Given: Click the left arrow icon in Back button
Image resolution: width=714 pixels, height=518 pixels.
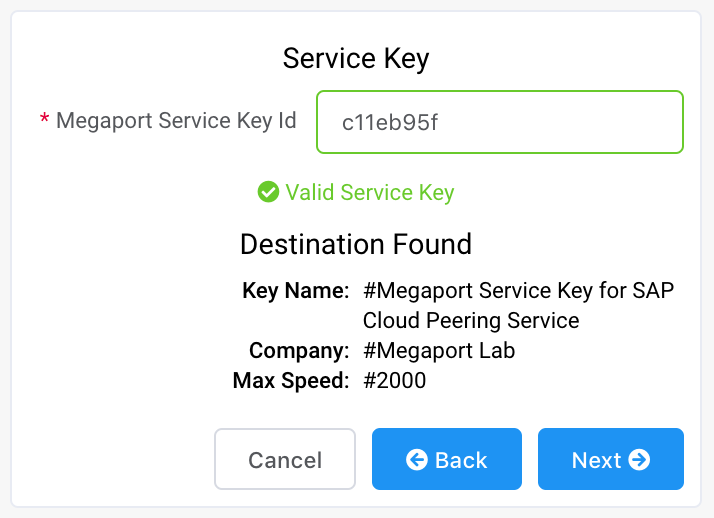Looking at the screenshot, I should pos(417,460).
